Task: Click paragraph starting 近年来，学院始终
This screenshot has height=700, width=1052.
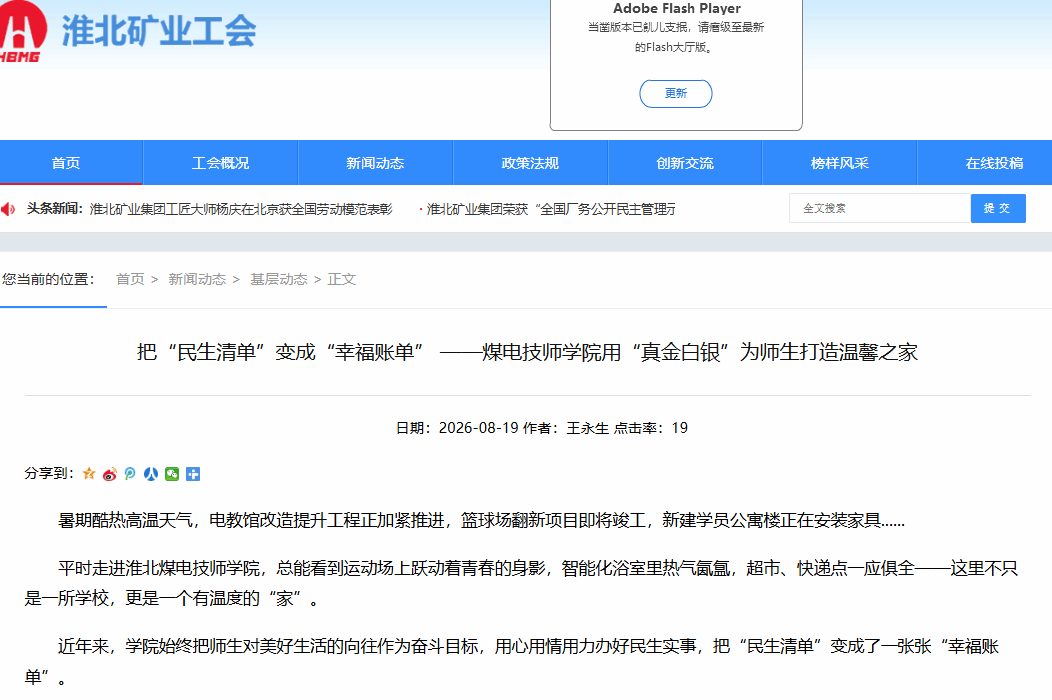Action: pos(513,662)
